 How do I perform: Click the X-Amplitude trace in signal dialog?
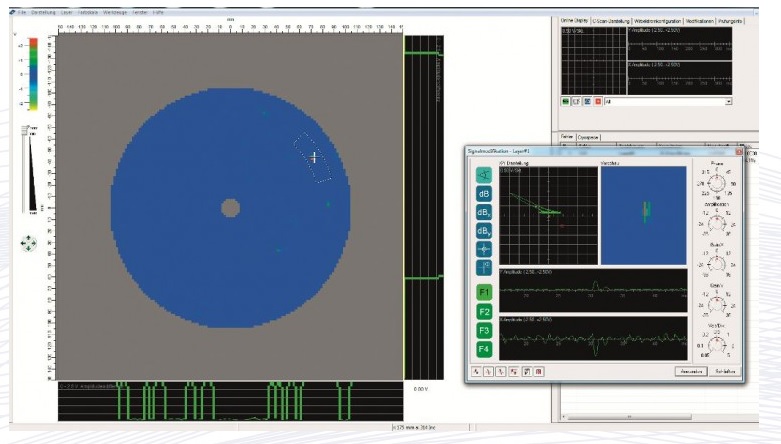click(593, 338)
